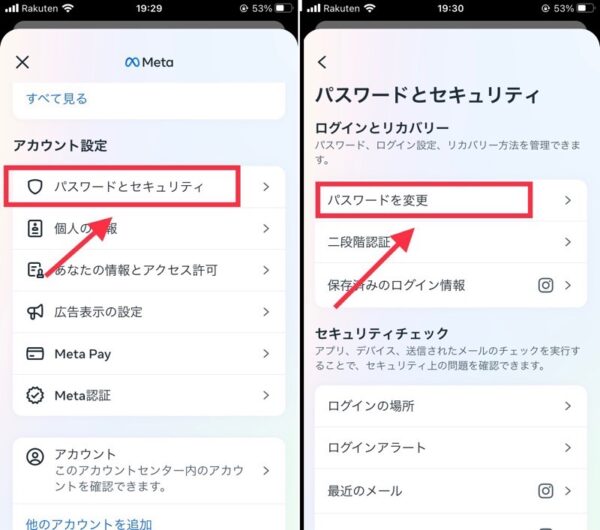Tap the credit card icon for Meta Pay
Image resolution: width=600 pixels, height=530 pixels.
pyautogui.click(x=35, y=354)
